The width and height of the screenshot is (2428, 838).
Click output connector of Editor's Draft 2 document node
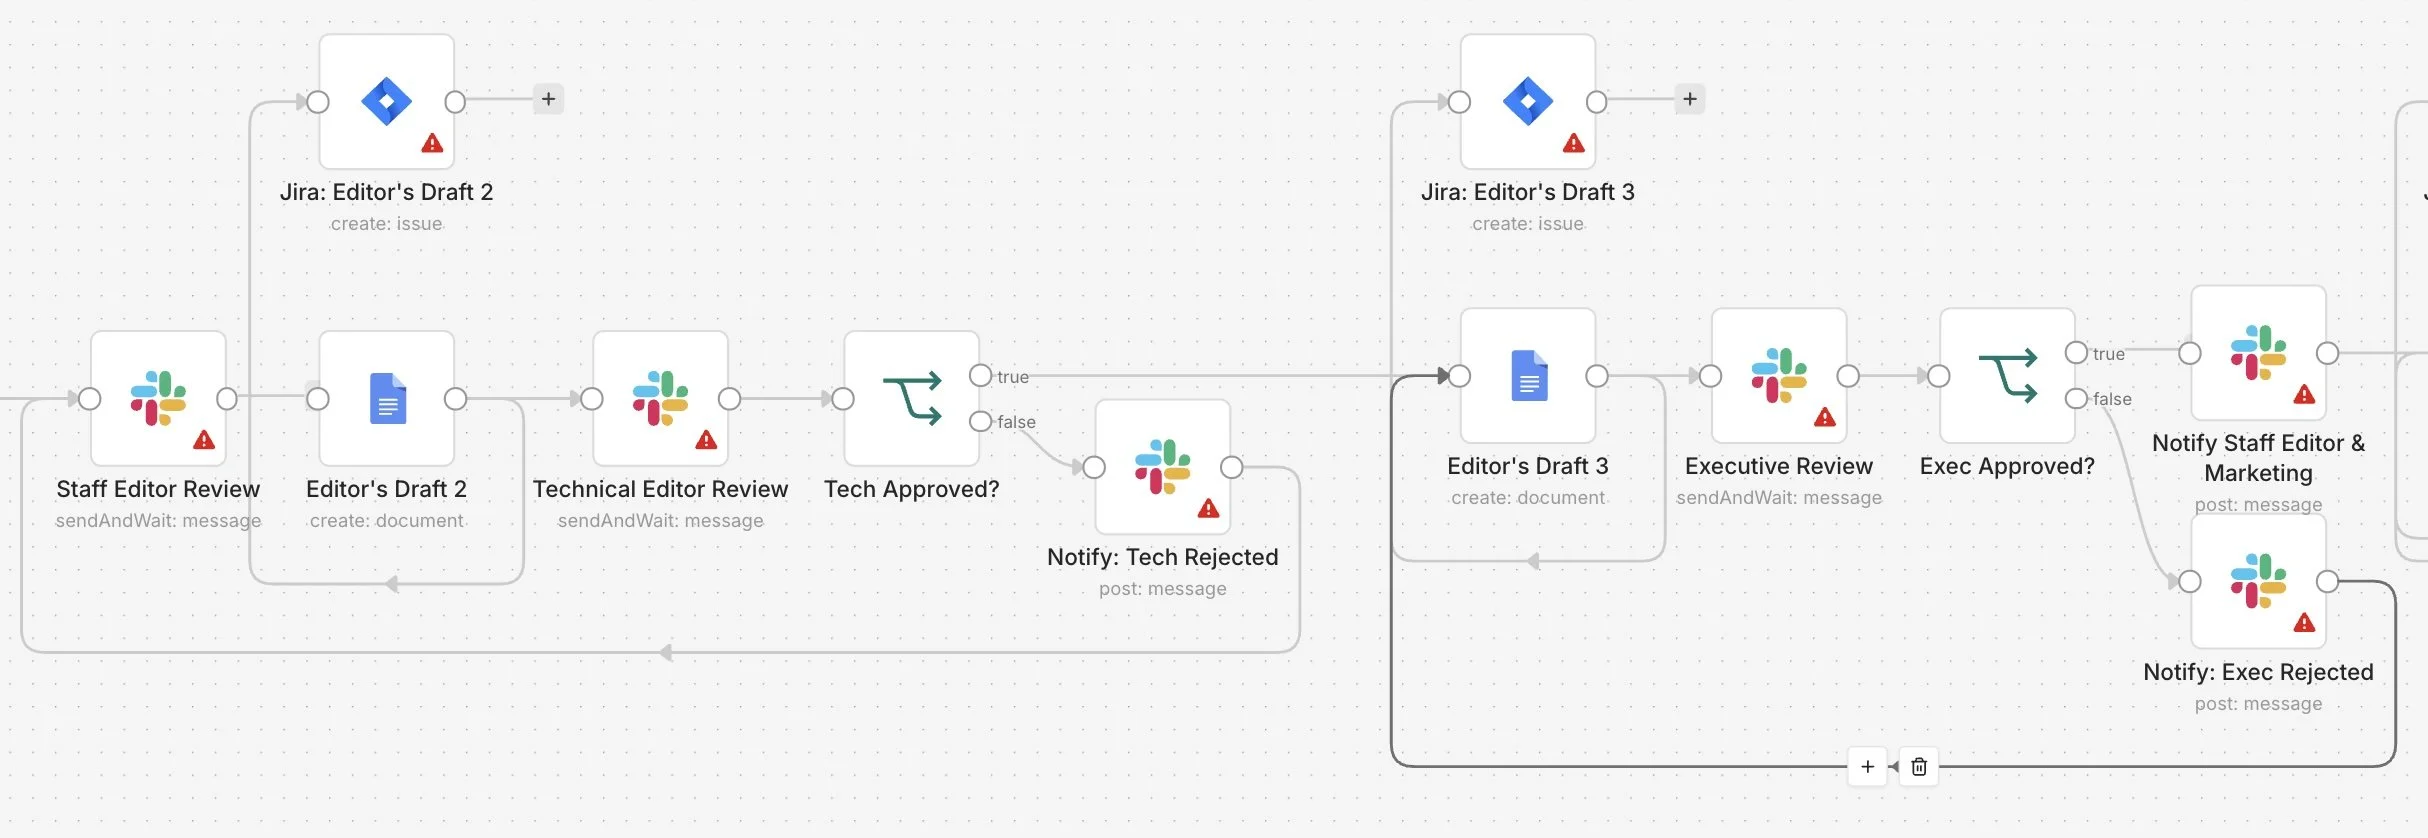455,399
